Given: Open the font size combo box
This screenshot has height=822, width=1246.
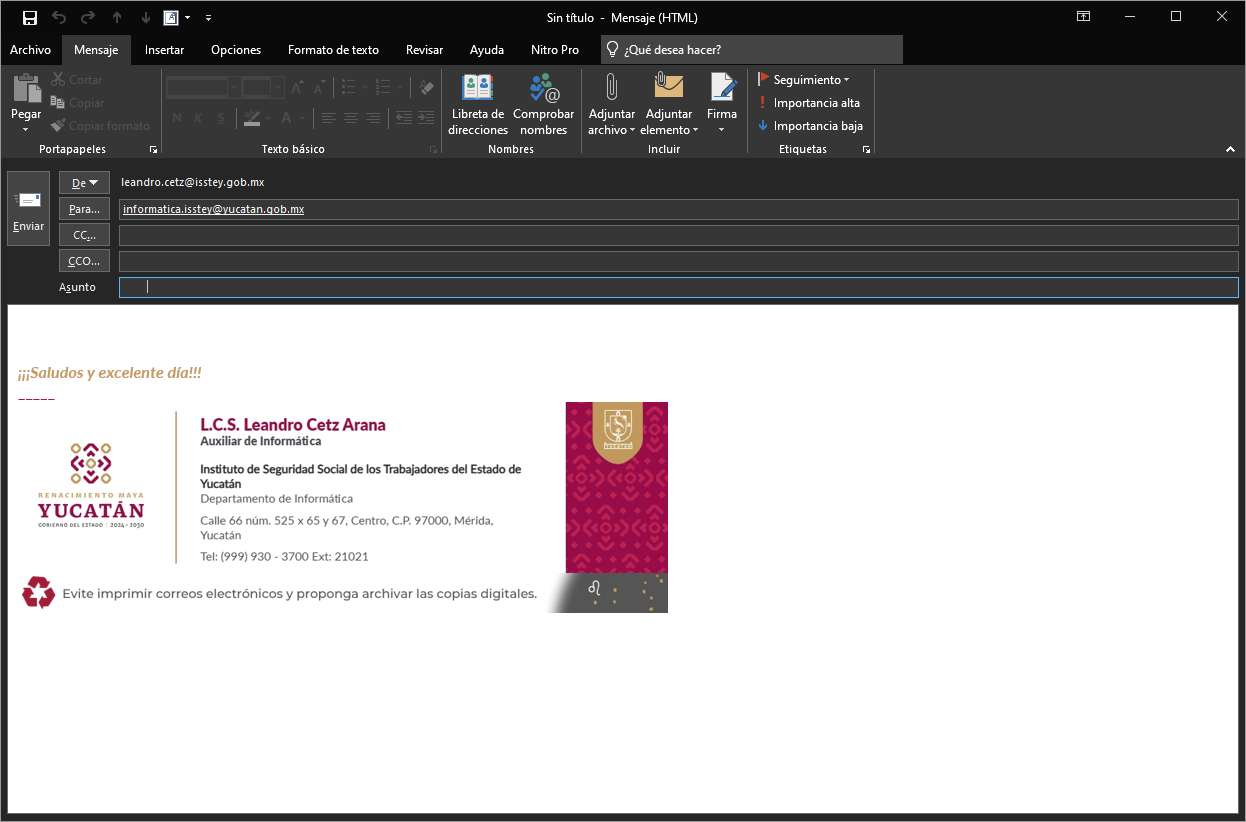Looking at the screenshot, I should pyautogui.click(x=263, y=88).
